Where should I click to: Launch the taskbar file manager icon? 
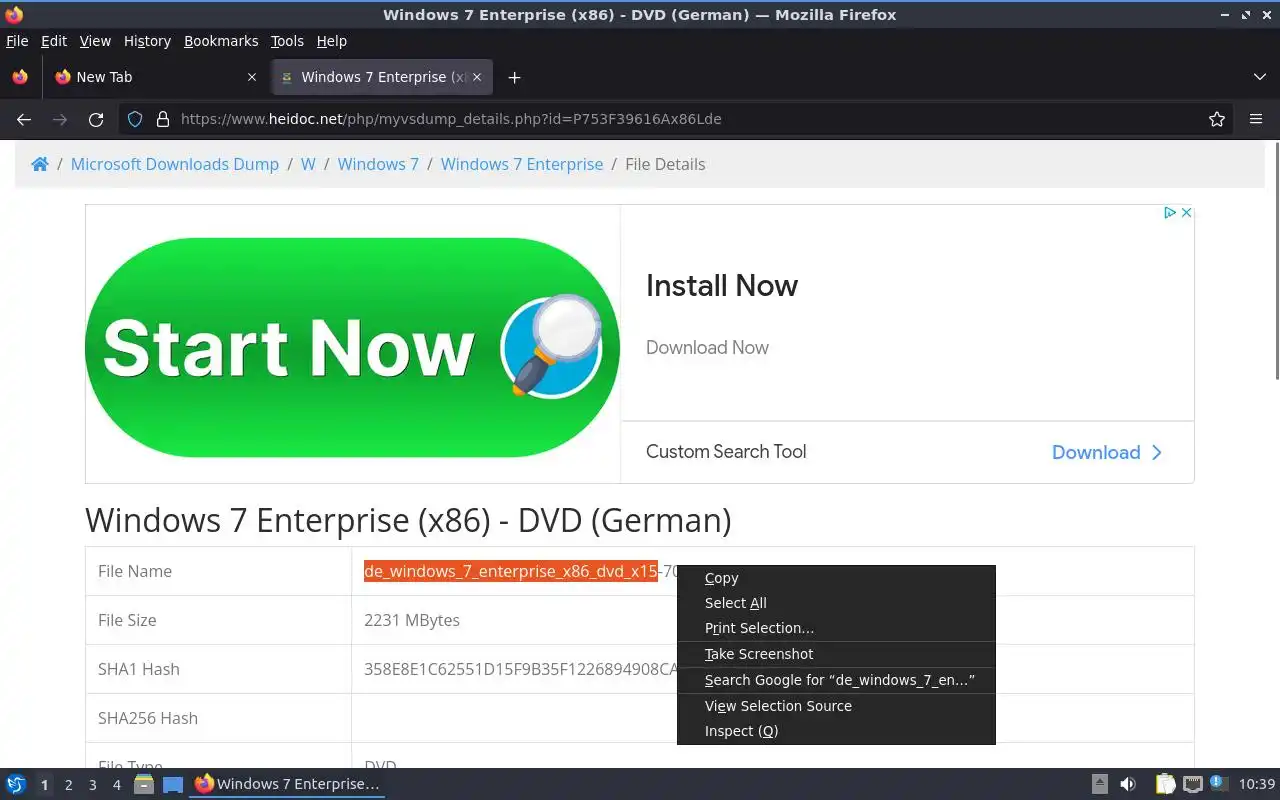pyautogui.click(x=144, y=784)
